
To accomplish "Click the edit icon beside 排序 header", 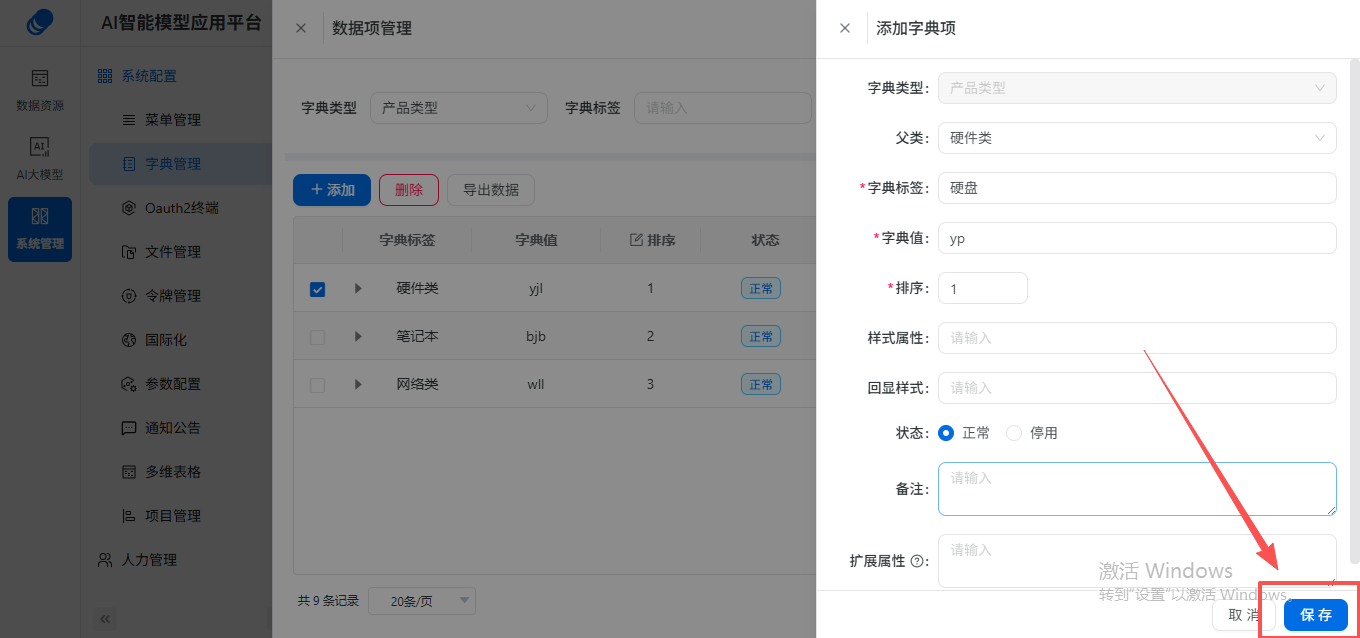I will 636,240.
